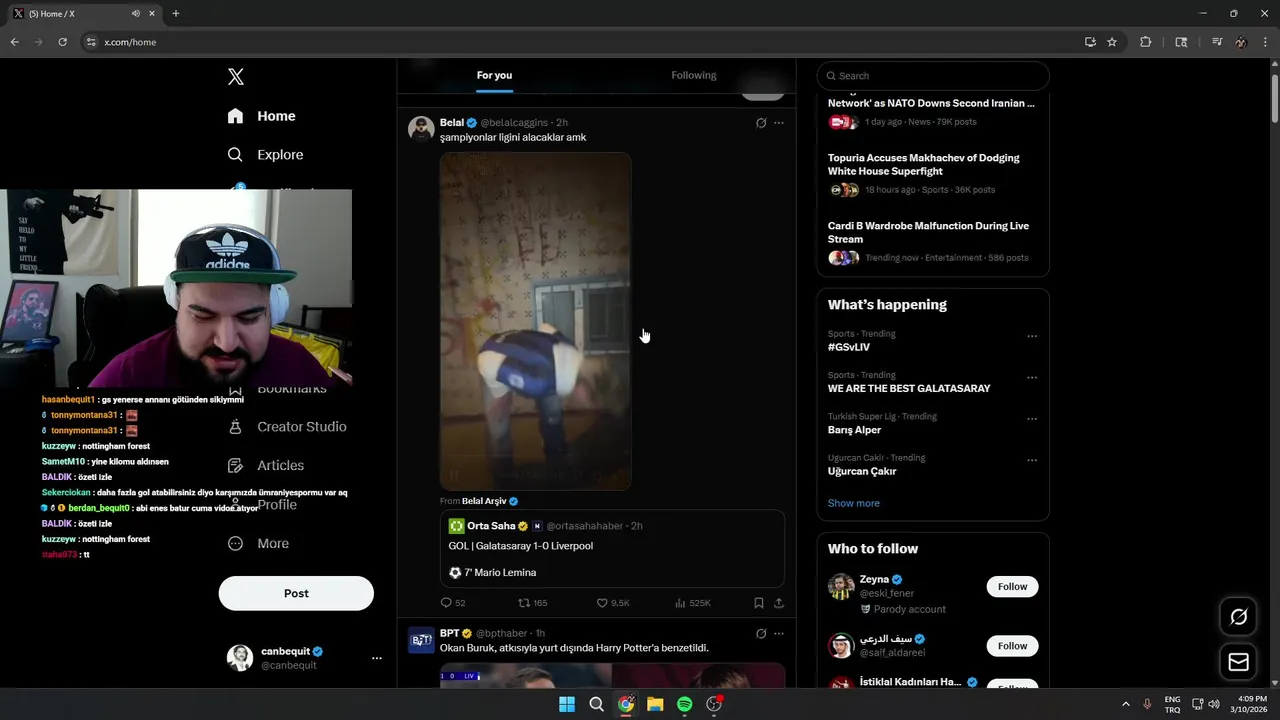Share Belal's post

coord(779,603)
